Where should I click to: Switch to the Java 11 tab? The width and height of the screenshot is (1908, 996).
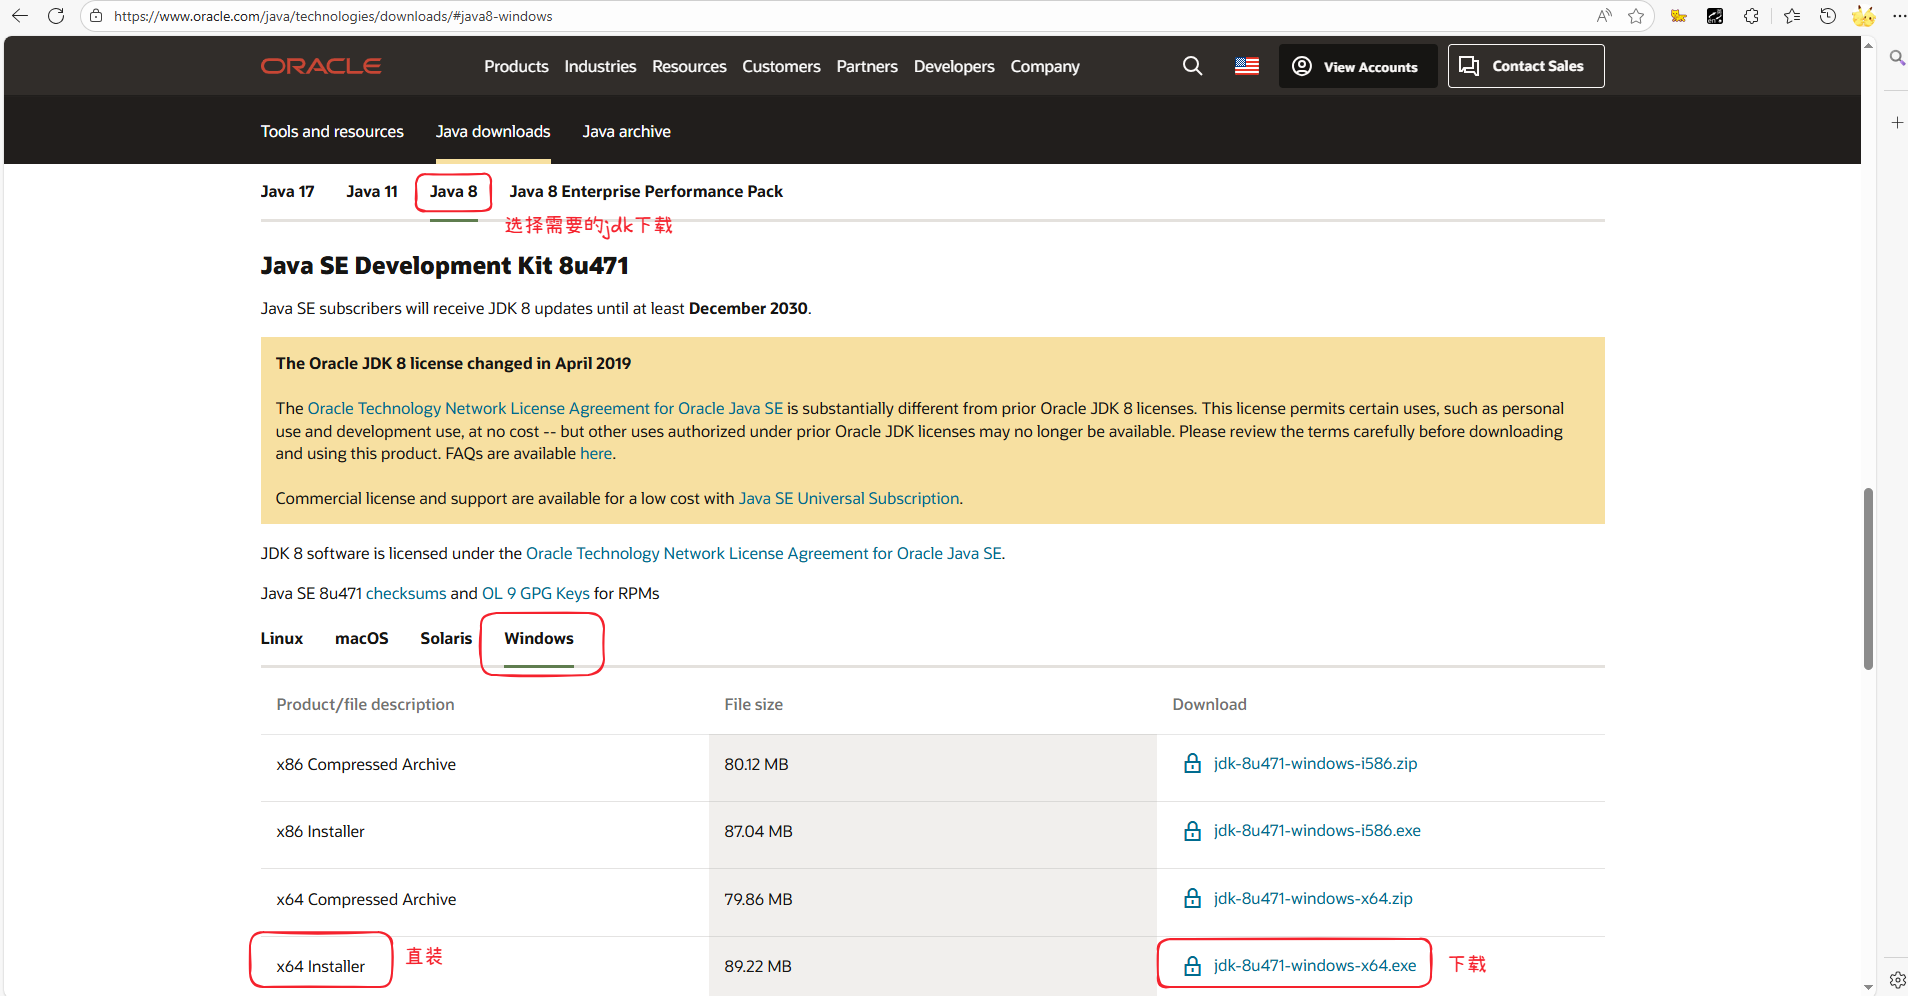coord(372,191)
